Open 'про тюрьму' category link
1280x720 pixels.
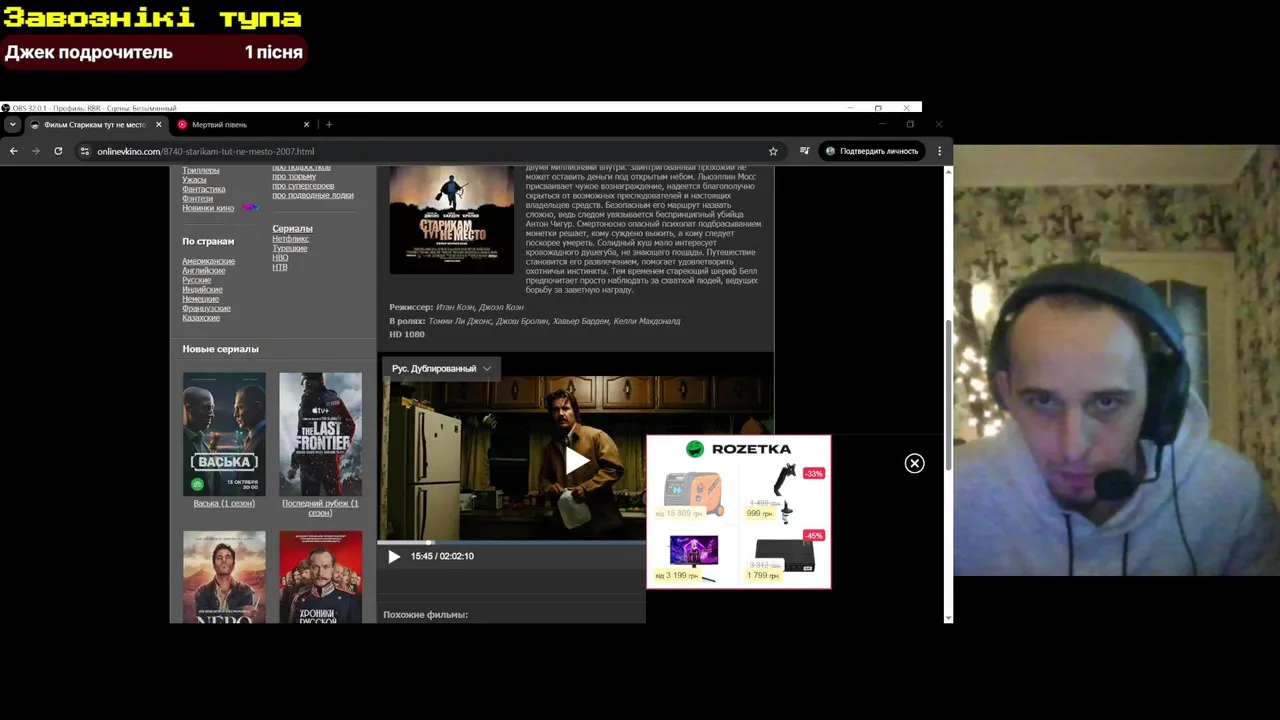294,176
